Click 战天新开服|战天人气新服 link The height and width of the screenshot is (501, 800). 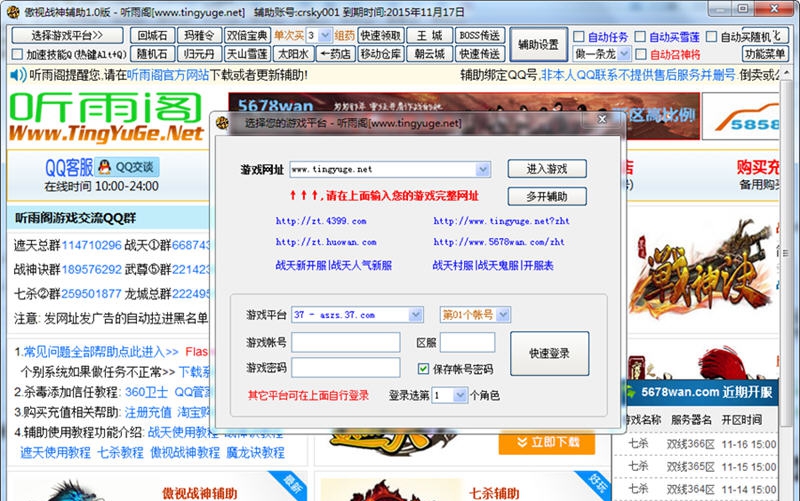(x=334, y=265)
